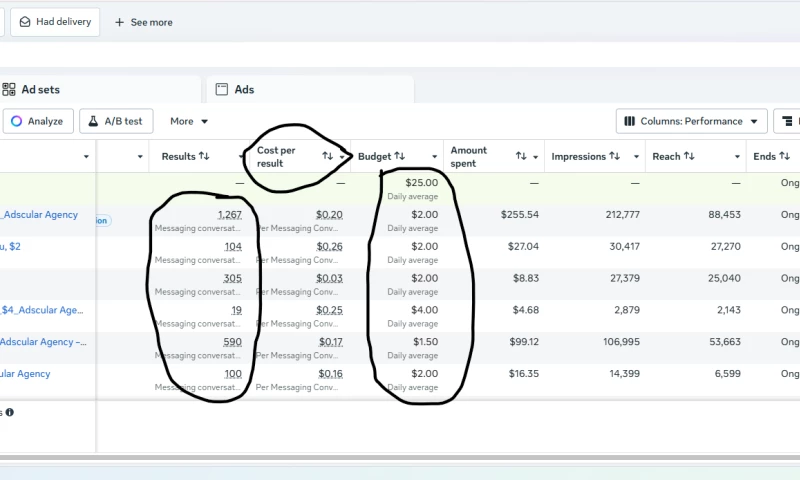800x480 pixels.
Task: Click the A/B test flask icon
Action: pos(93,121)
